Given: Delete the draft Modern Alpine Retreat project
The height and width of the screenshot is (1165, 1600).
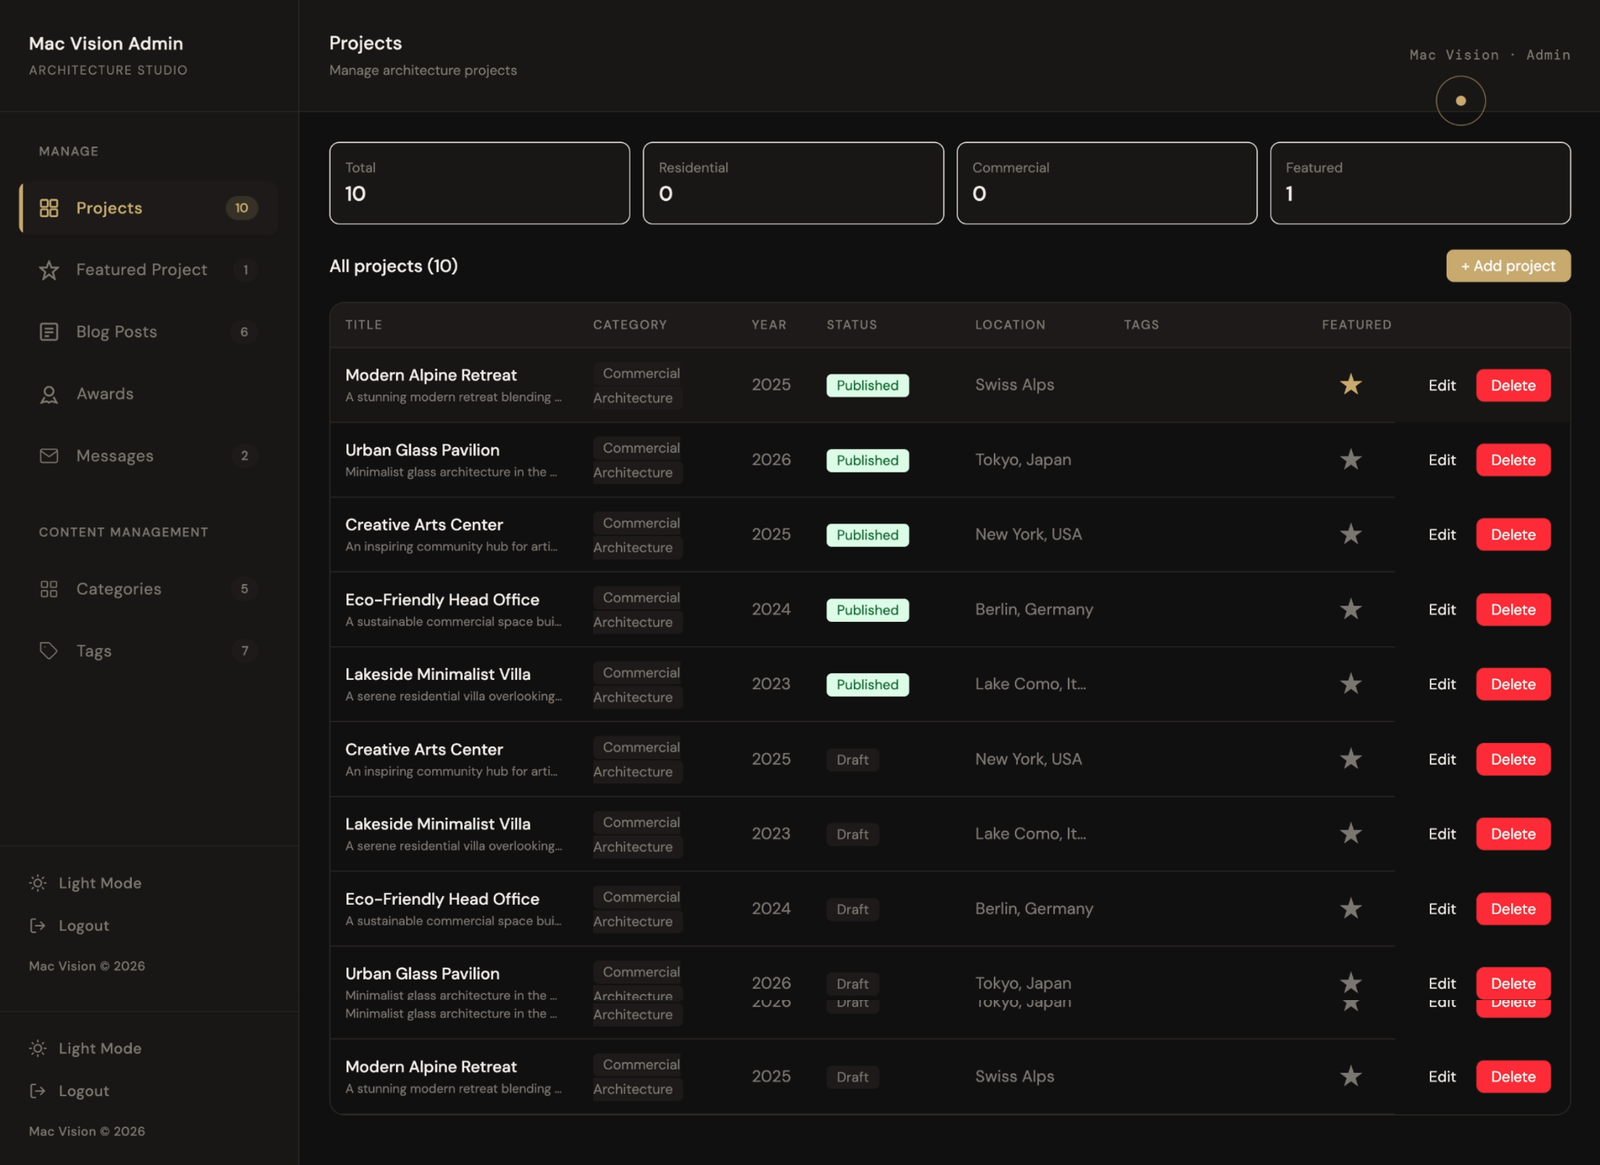Looking at the screenshot, I should pos(1513,1077).
